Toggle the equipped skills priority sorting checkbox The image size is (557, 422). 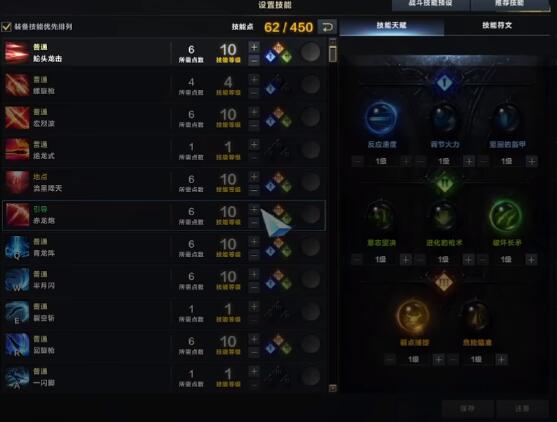pyautogui.click(x=6, y=27)
